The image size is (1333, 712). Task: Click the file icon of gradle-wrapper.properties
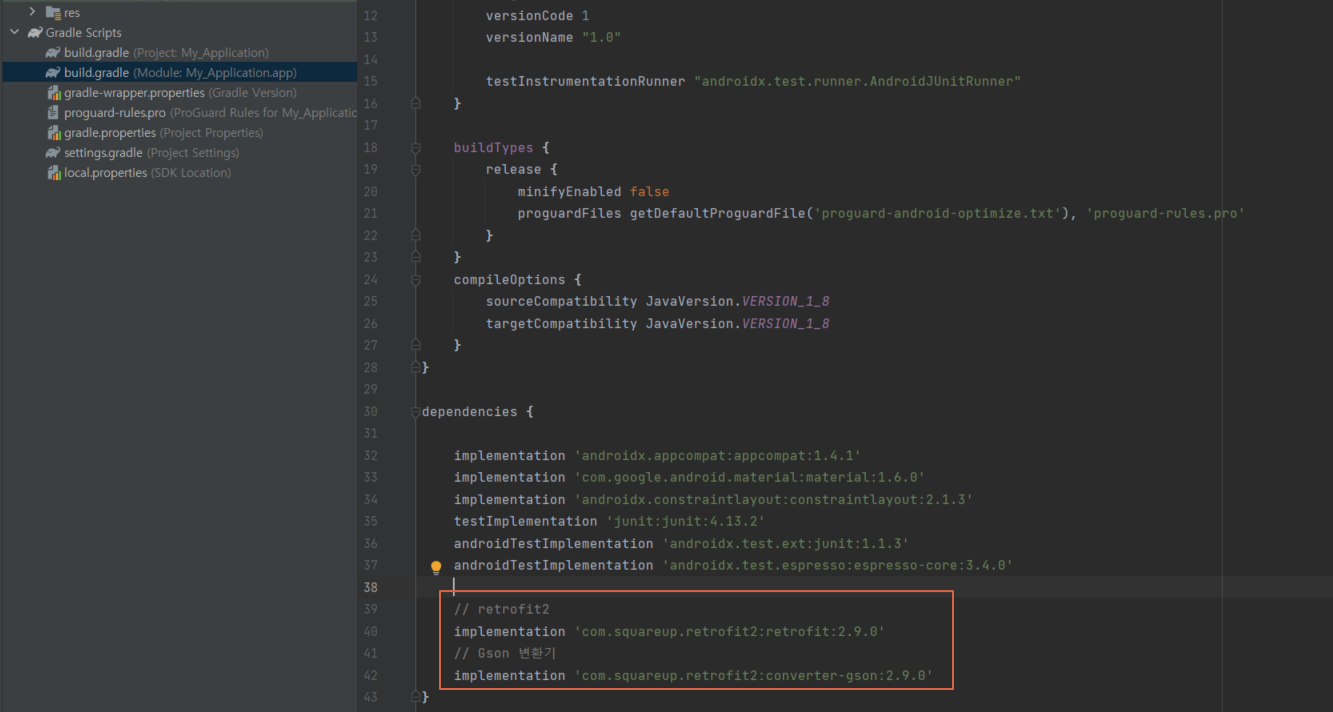[53, 92]
